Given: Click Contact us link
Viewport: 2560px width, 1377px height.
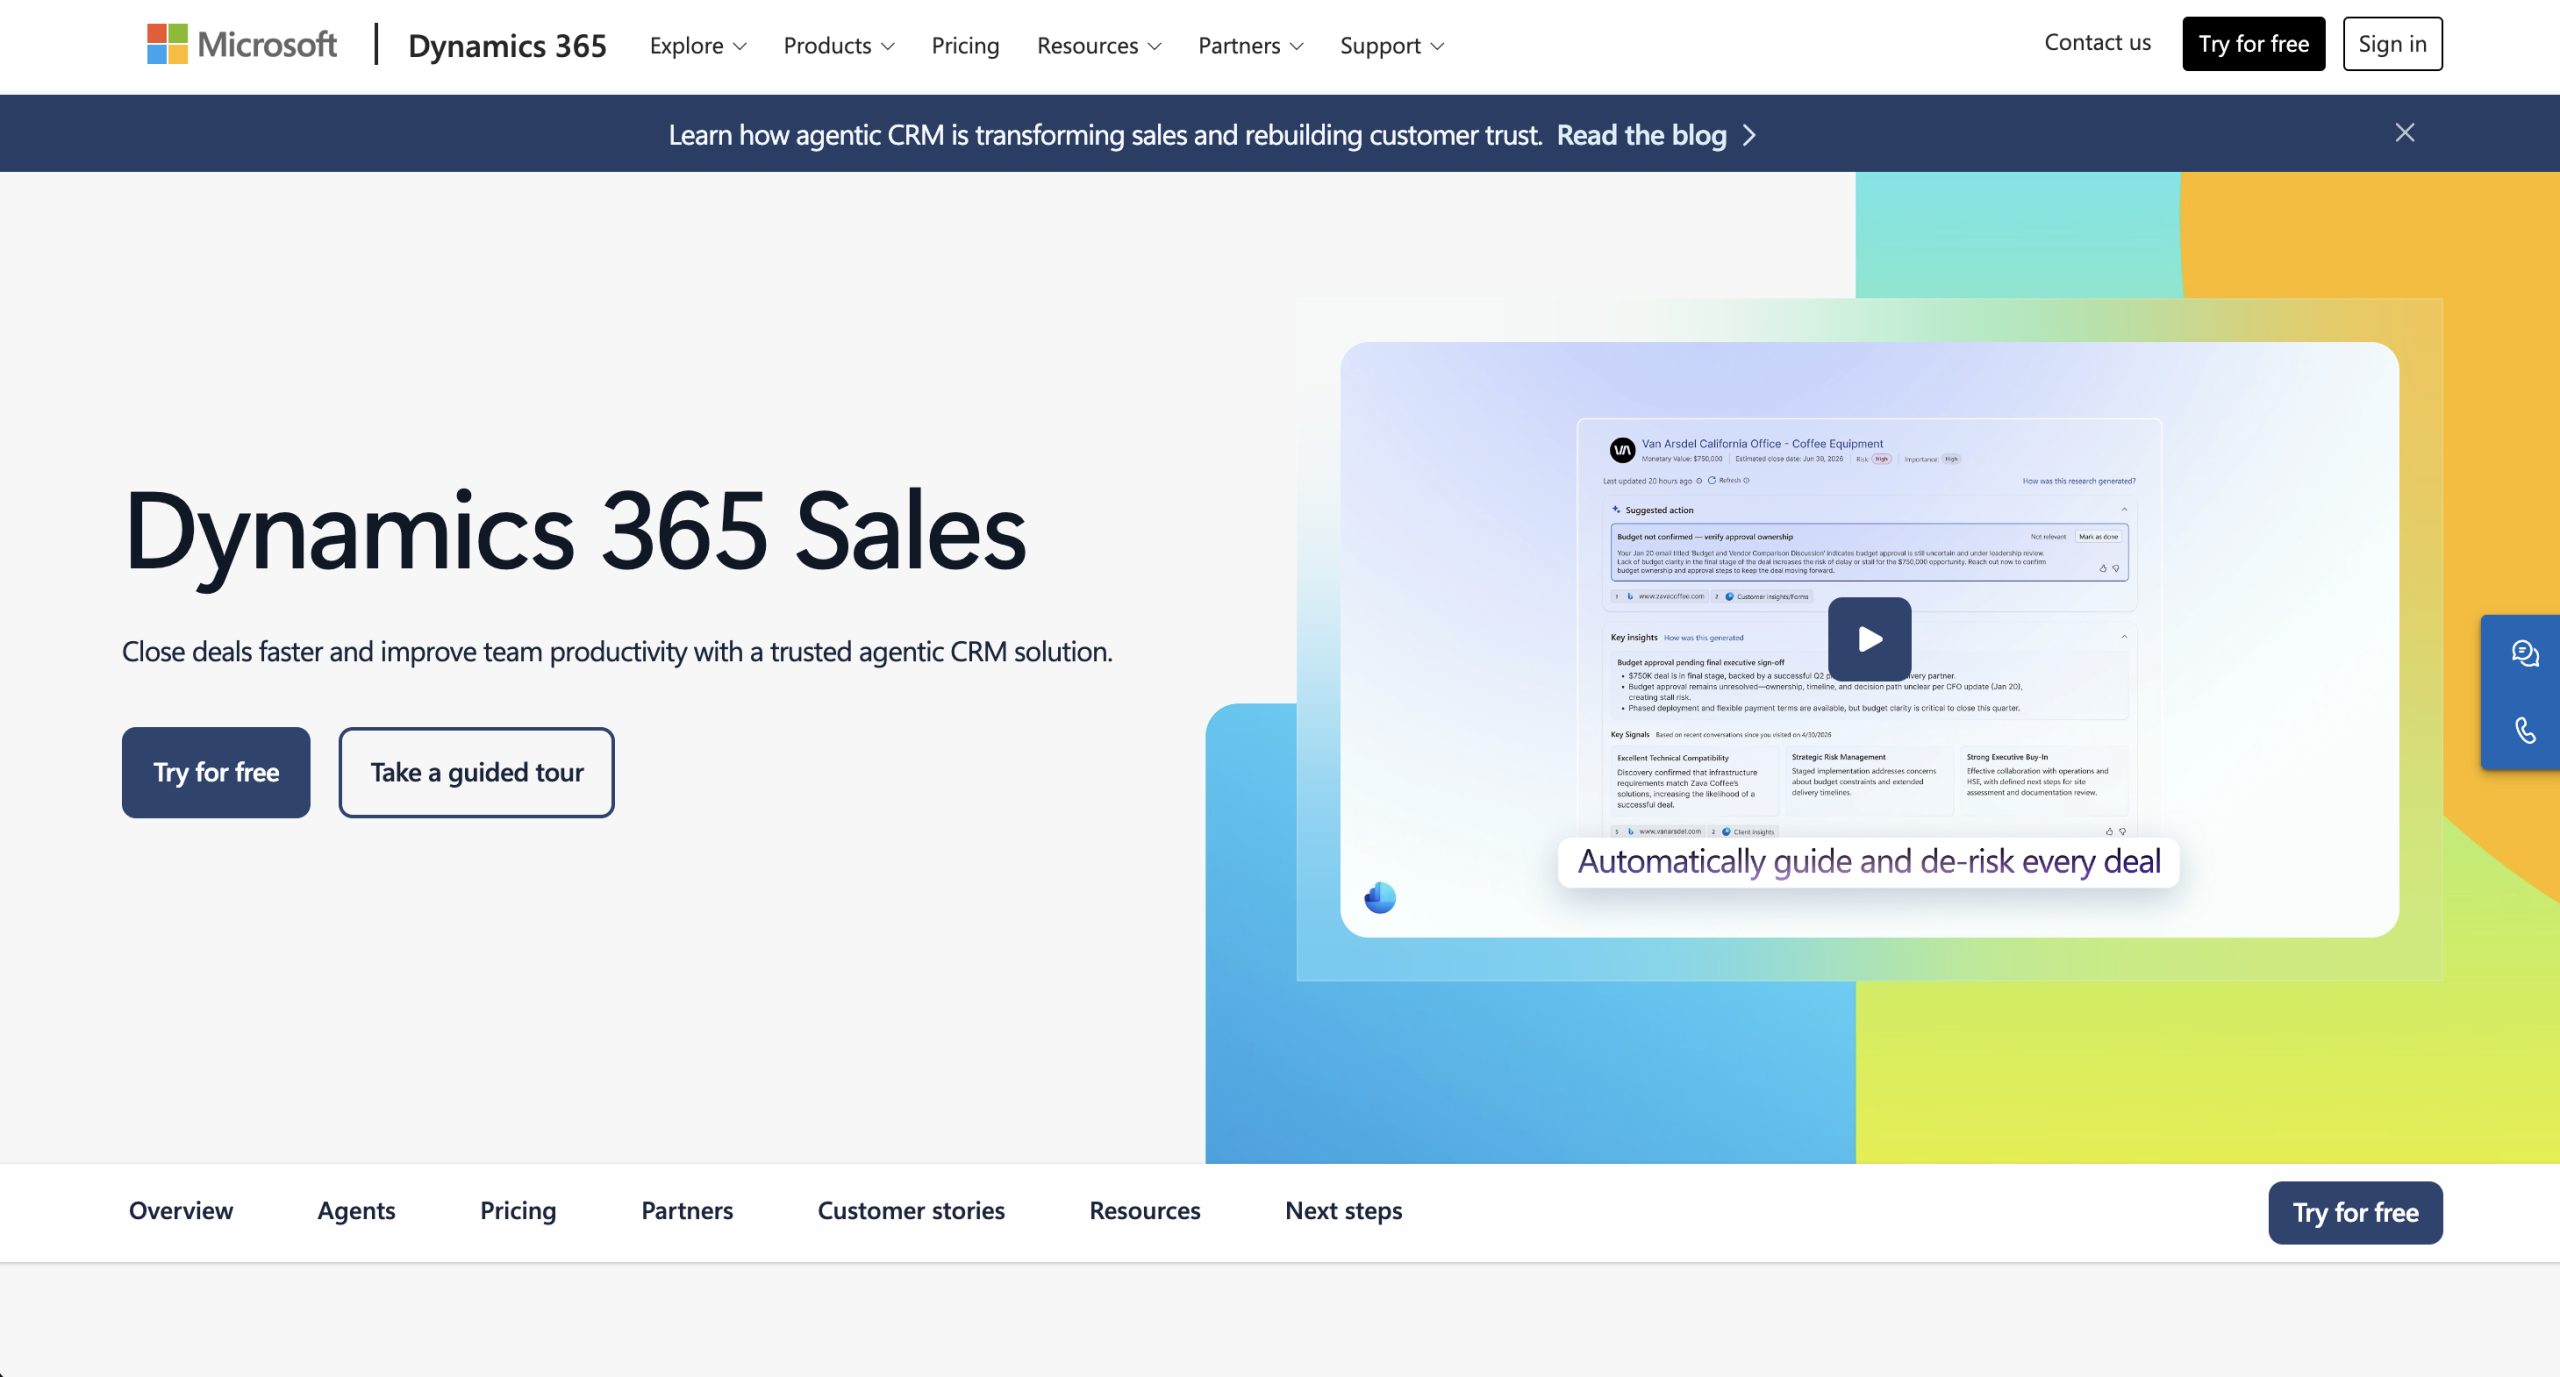Looking at the screenshot, I should 2097,43.
